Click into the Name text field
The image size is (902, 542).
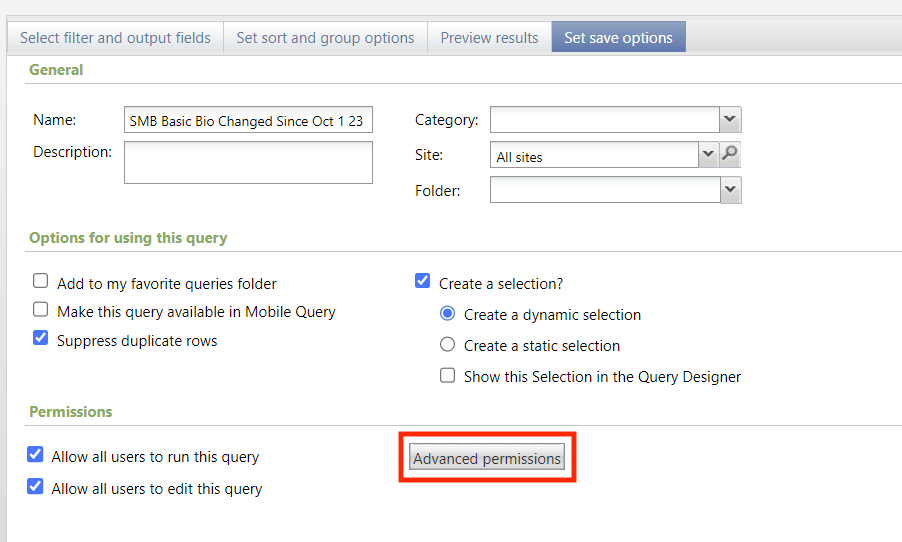click(x=248, y=120)
